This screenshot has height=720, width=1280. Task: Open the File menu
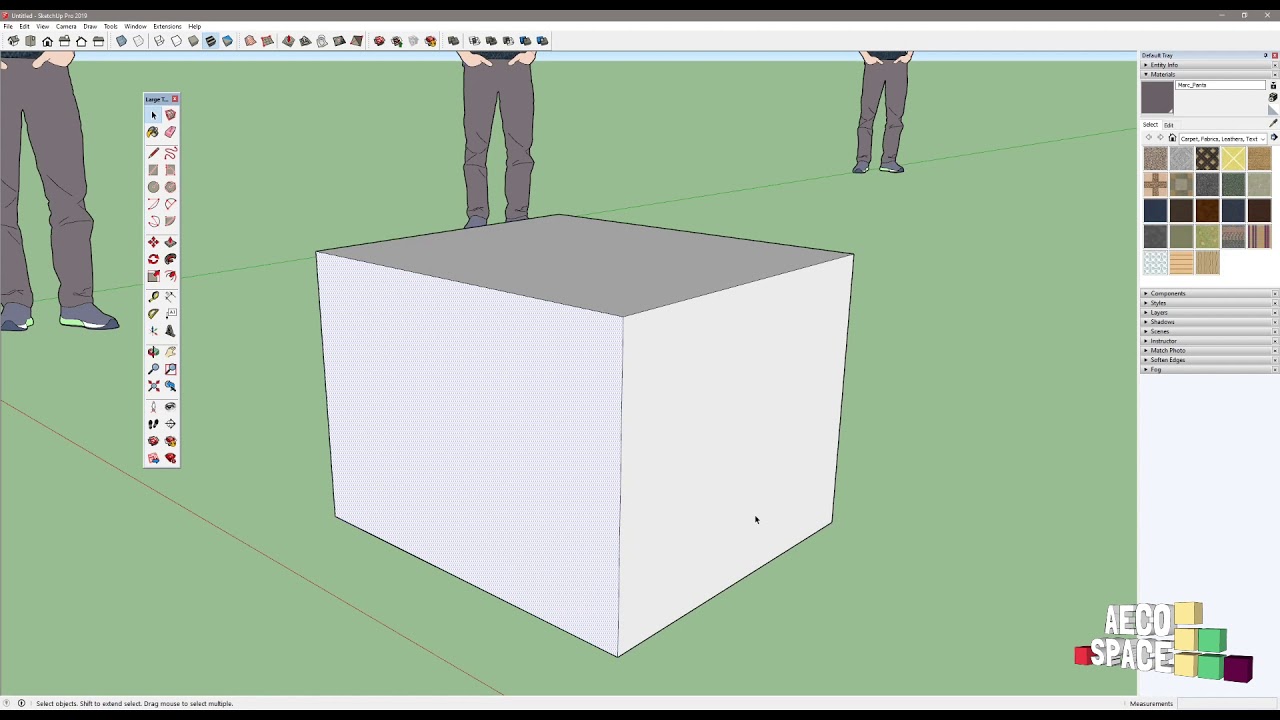point(8,26)
